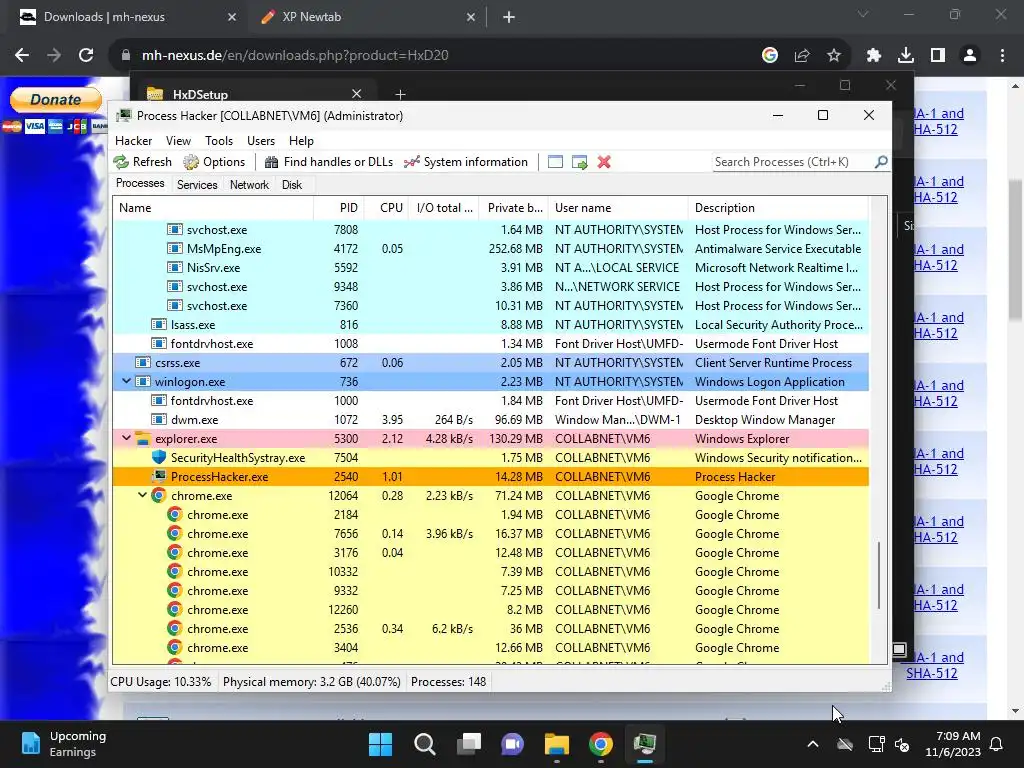This screenshot has height=768, width=1024.
Task: Open a new Chrome tab
Action: (509, 17)
